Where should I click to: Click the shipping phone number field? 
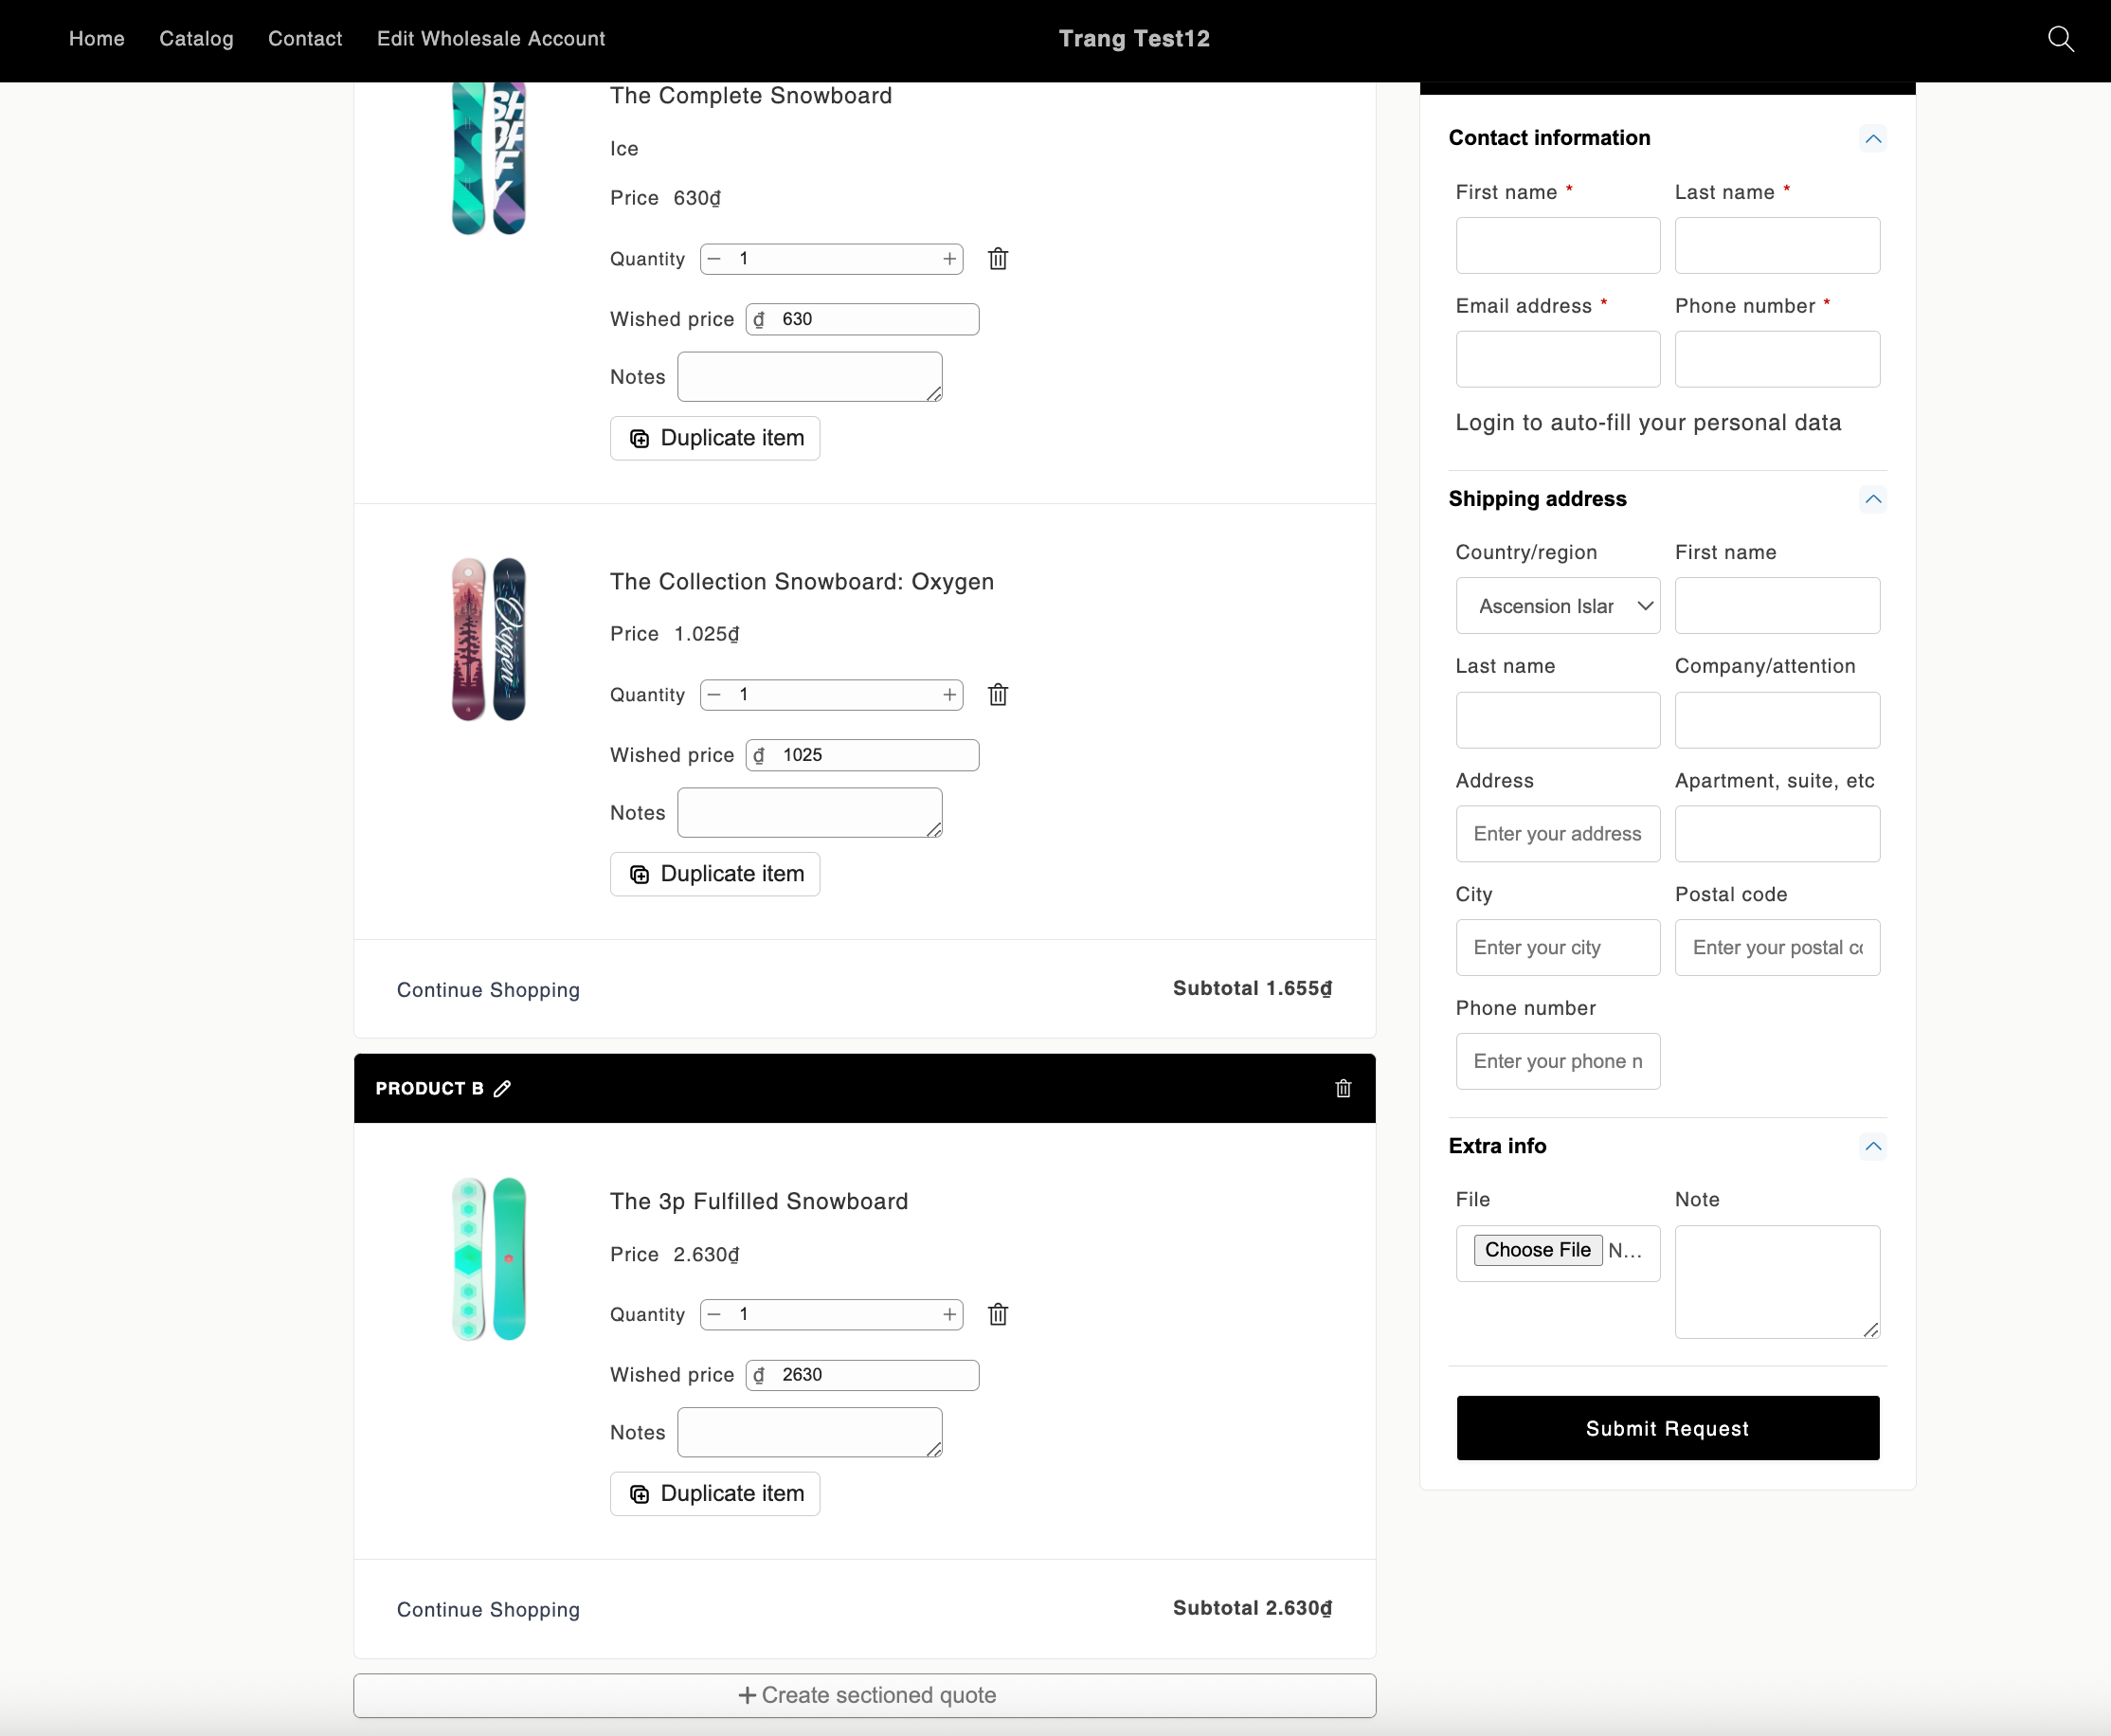(1558, 1062)
